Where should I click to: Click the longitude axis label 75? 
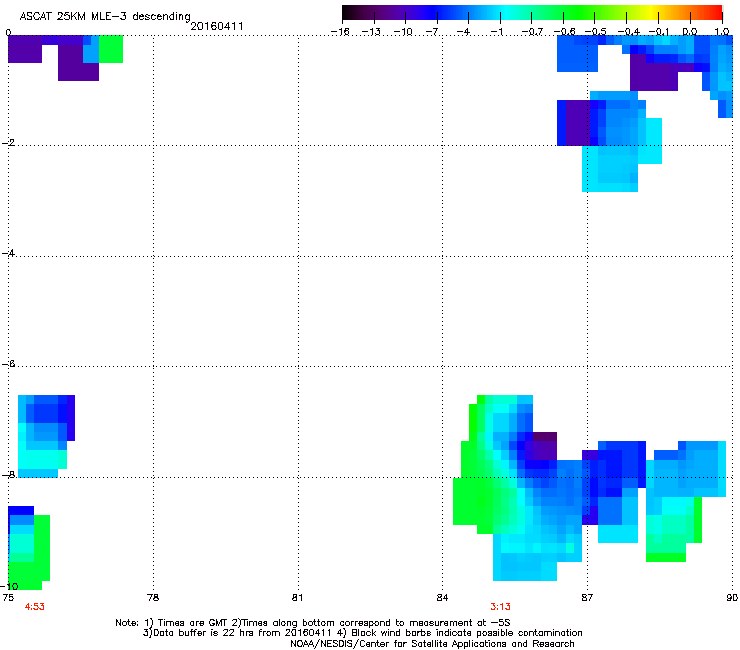8,598
